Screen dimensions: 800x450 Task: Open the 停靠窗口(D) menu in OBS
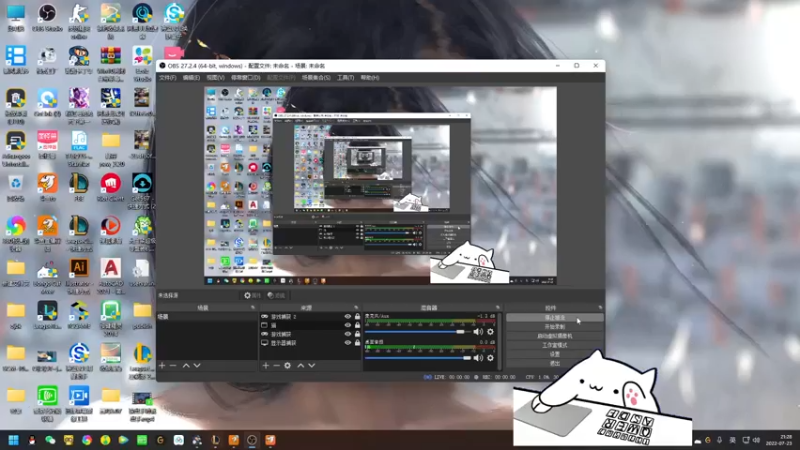[245, 78]
